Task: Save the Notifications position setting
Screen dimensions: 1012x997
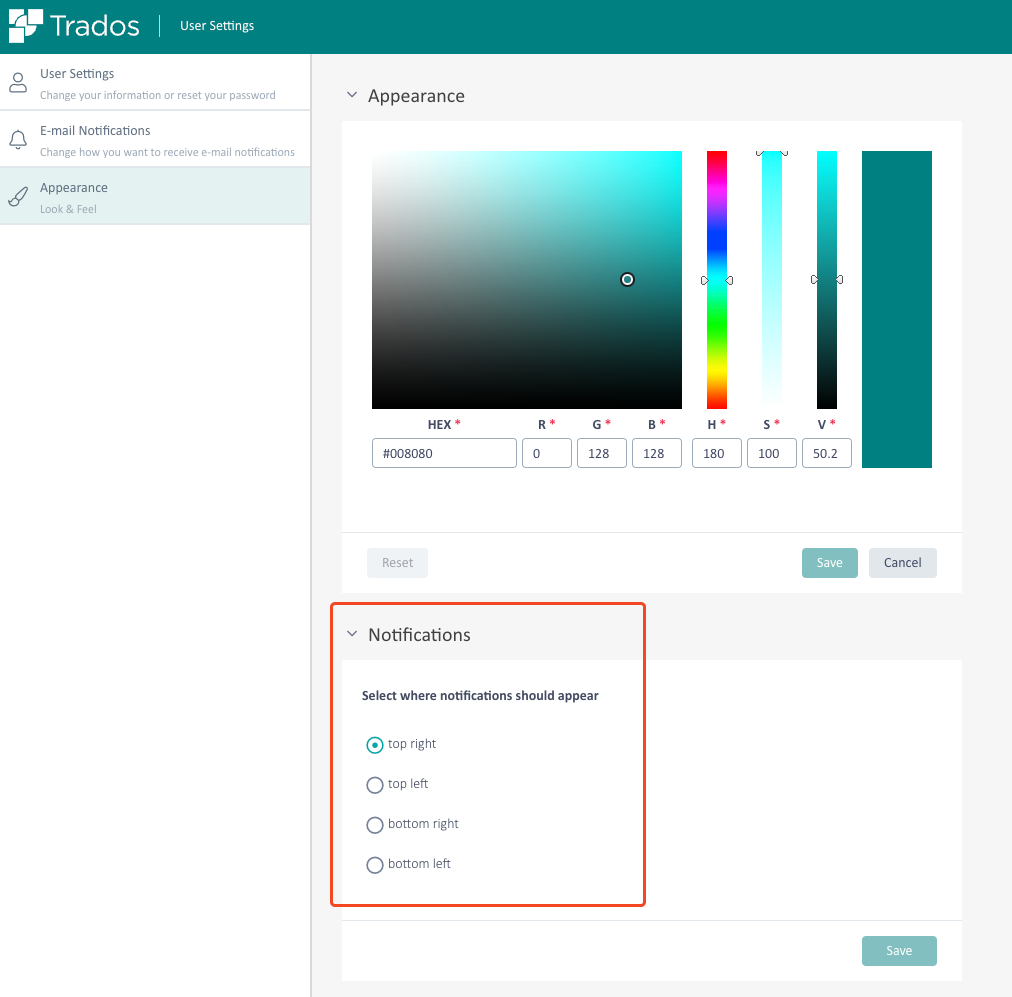Action: pyautogui.click(x=898, y=951)
